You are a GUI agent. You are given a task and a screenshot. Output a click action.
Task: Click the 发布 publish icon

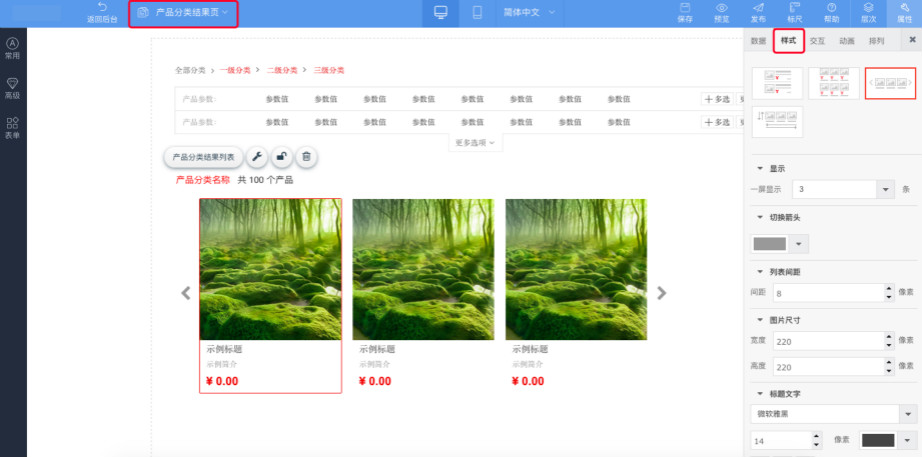pyautogui.click(x=758, y=8)
